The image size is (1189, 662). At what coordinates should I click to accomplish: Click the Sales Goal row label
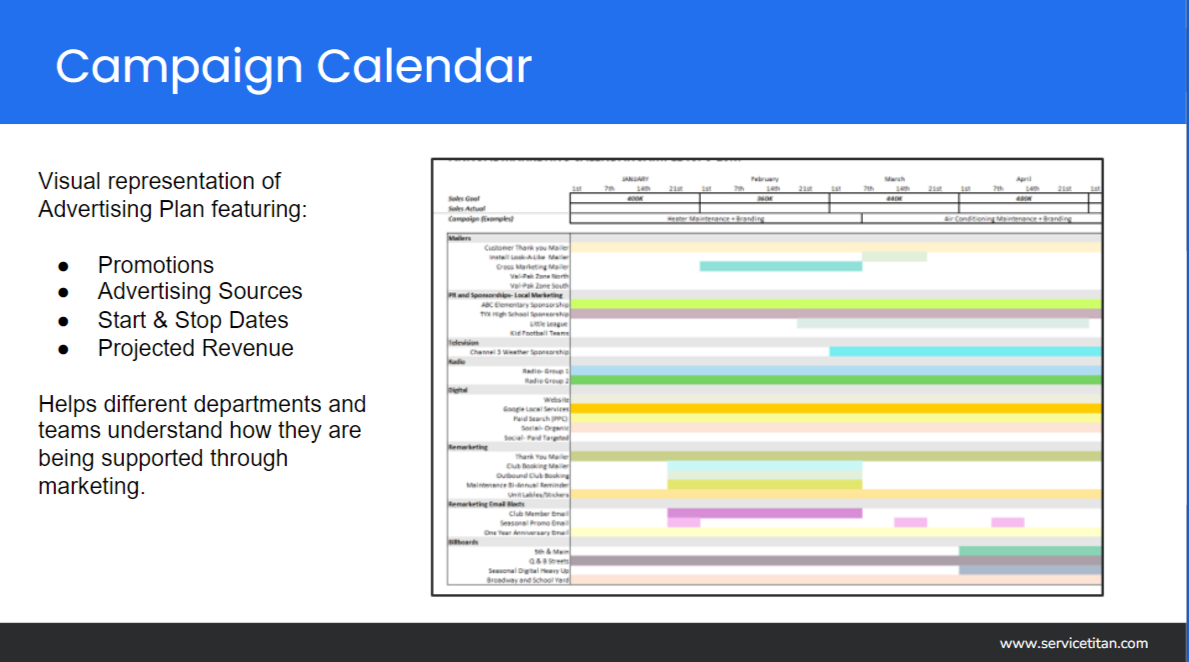(462, 198)
